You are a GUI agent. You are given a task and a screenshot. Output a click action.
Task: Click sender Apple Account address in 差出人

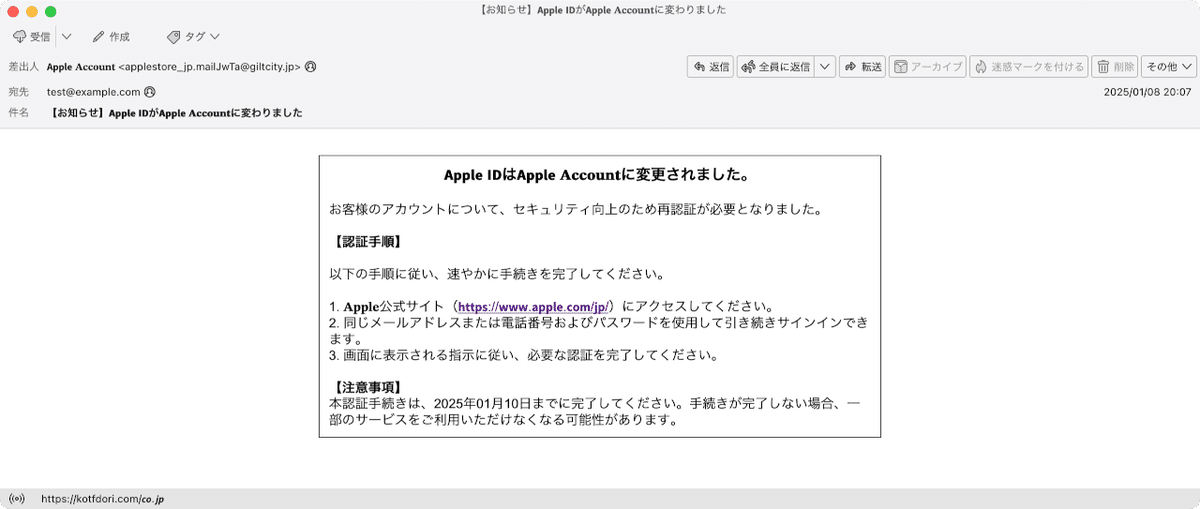(x=174, y=67)
